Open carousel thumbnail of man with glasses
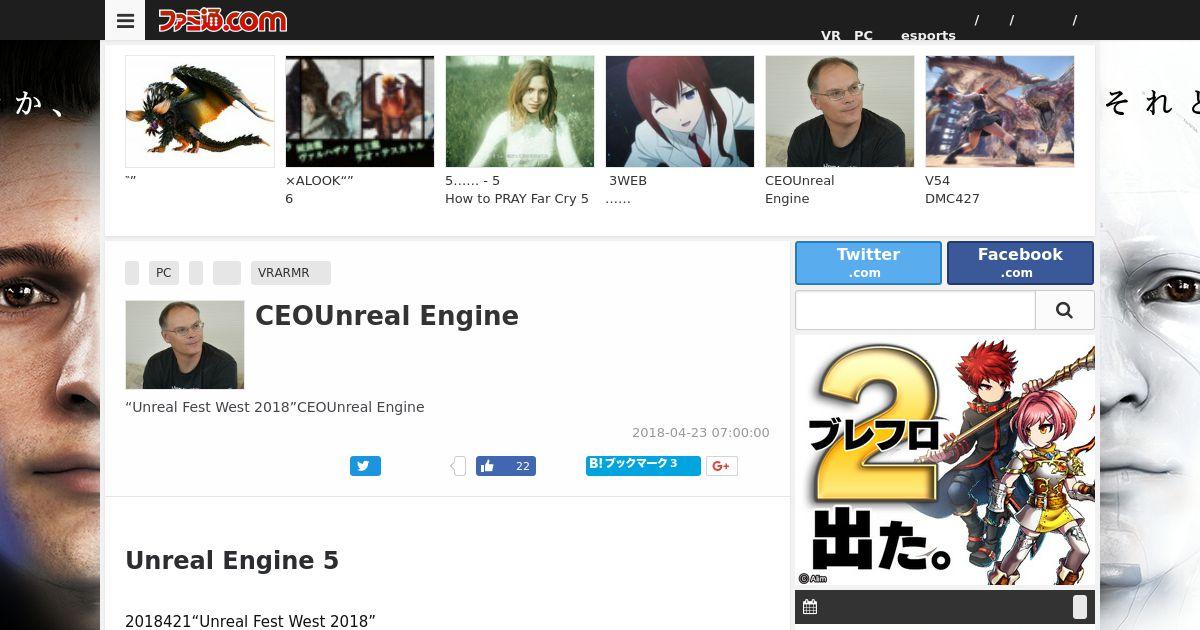 click(x=840, y=111)
